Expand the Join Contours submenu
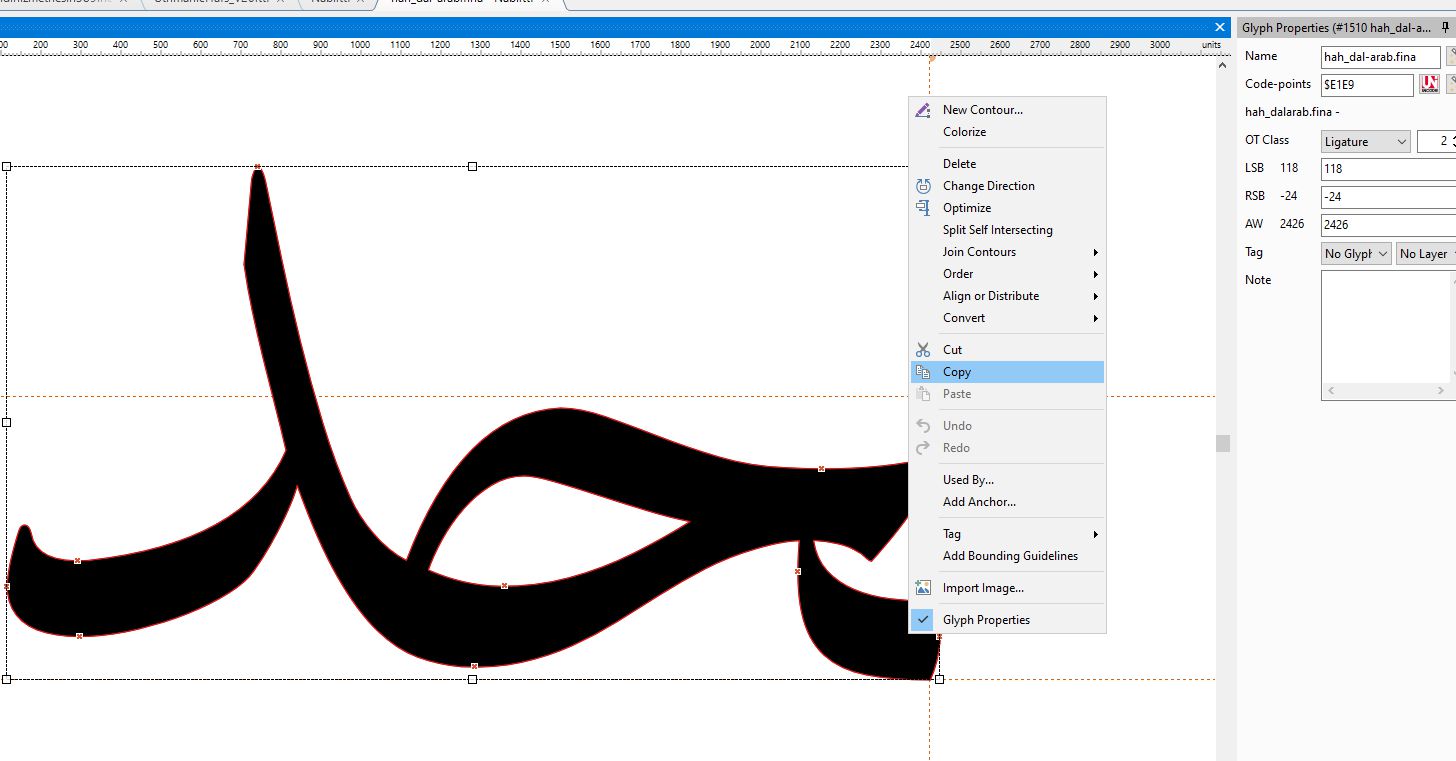This screenshot has width=1456, height=761. coord(1007,252)
